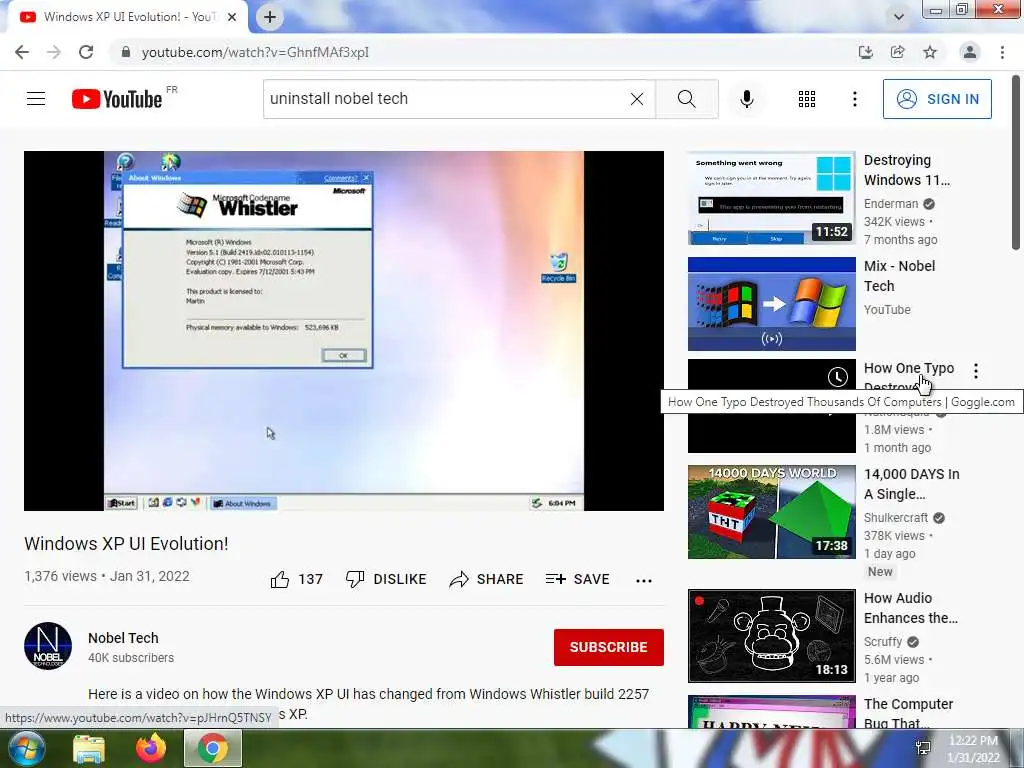Go forward in Chrome
Image resolution: width=1024 pixels, height=768 pixels.
(54, 52)
